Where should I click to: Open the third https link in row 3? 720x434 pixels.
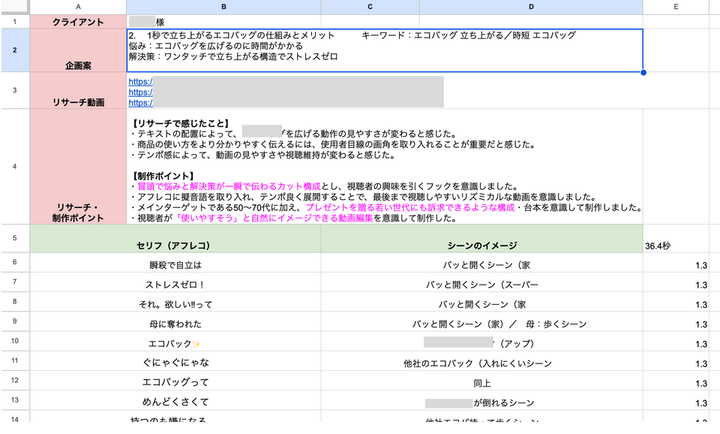[141, 103]
